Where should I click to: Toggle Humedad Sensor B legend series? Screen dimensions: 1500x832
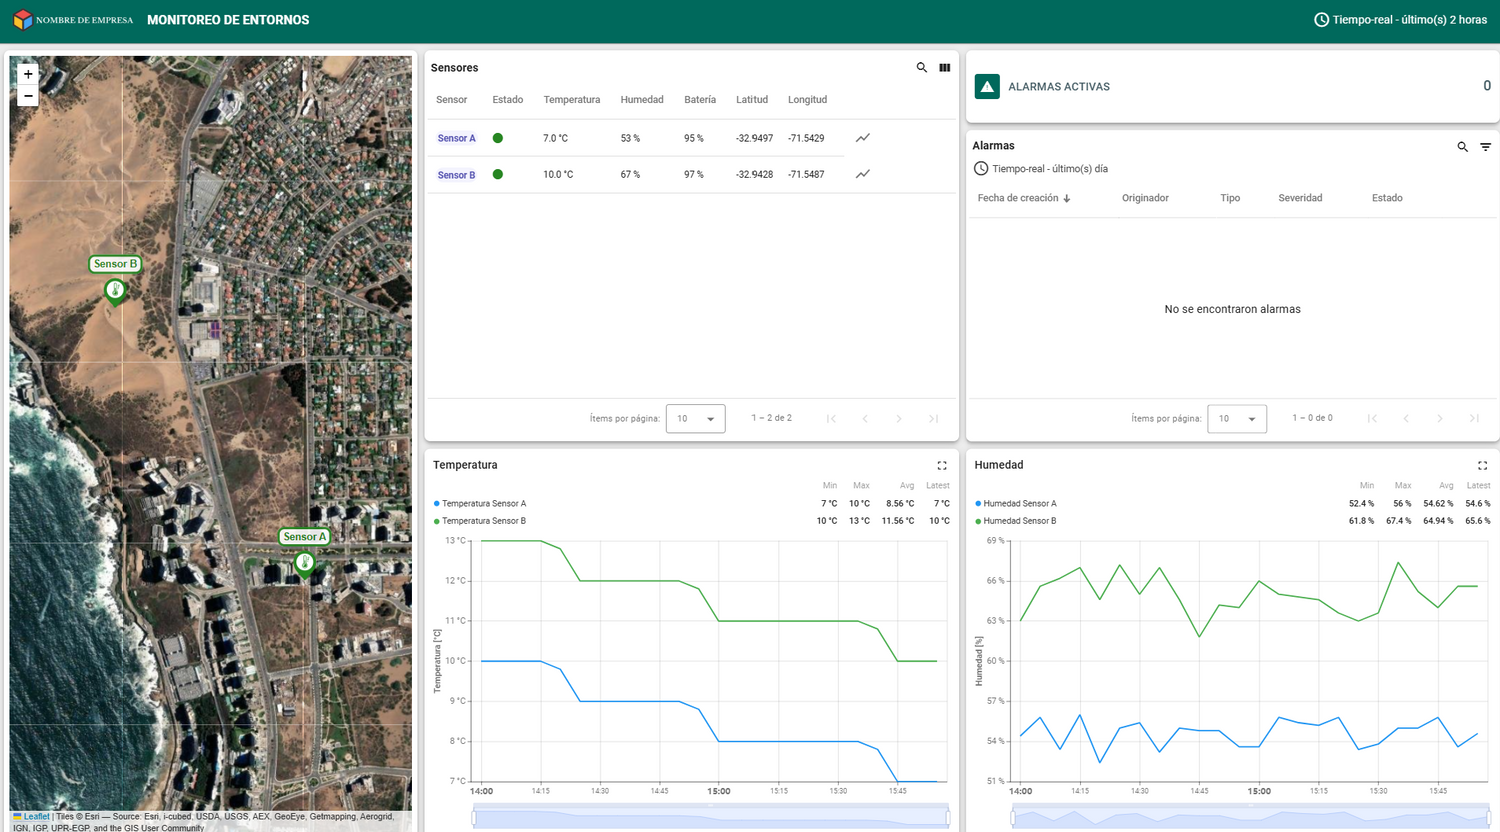point(1019,521)
